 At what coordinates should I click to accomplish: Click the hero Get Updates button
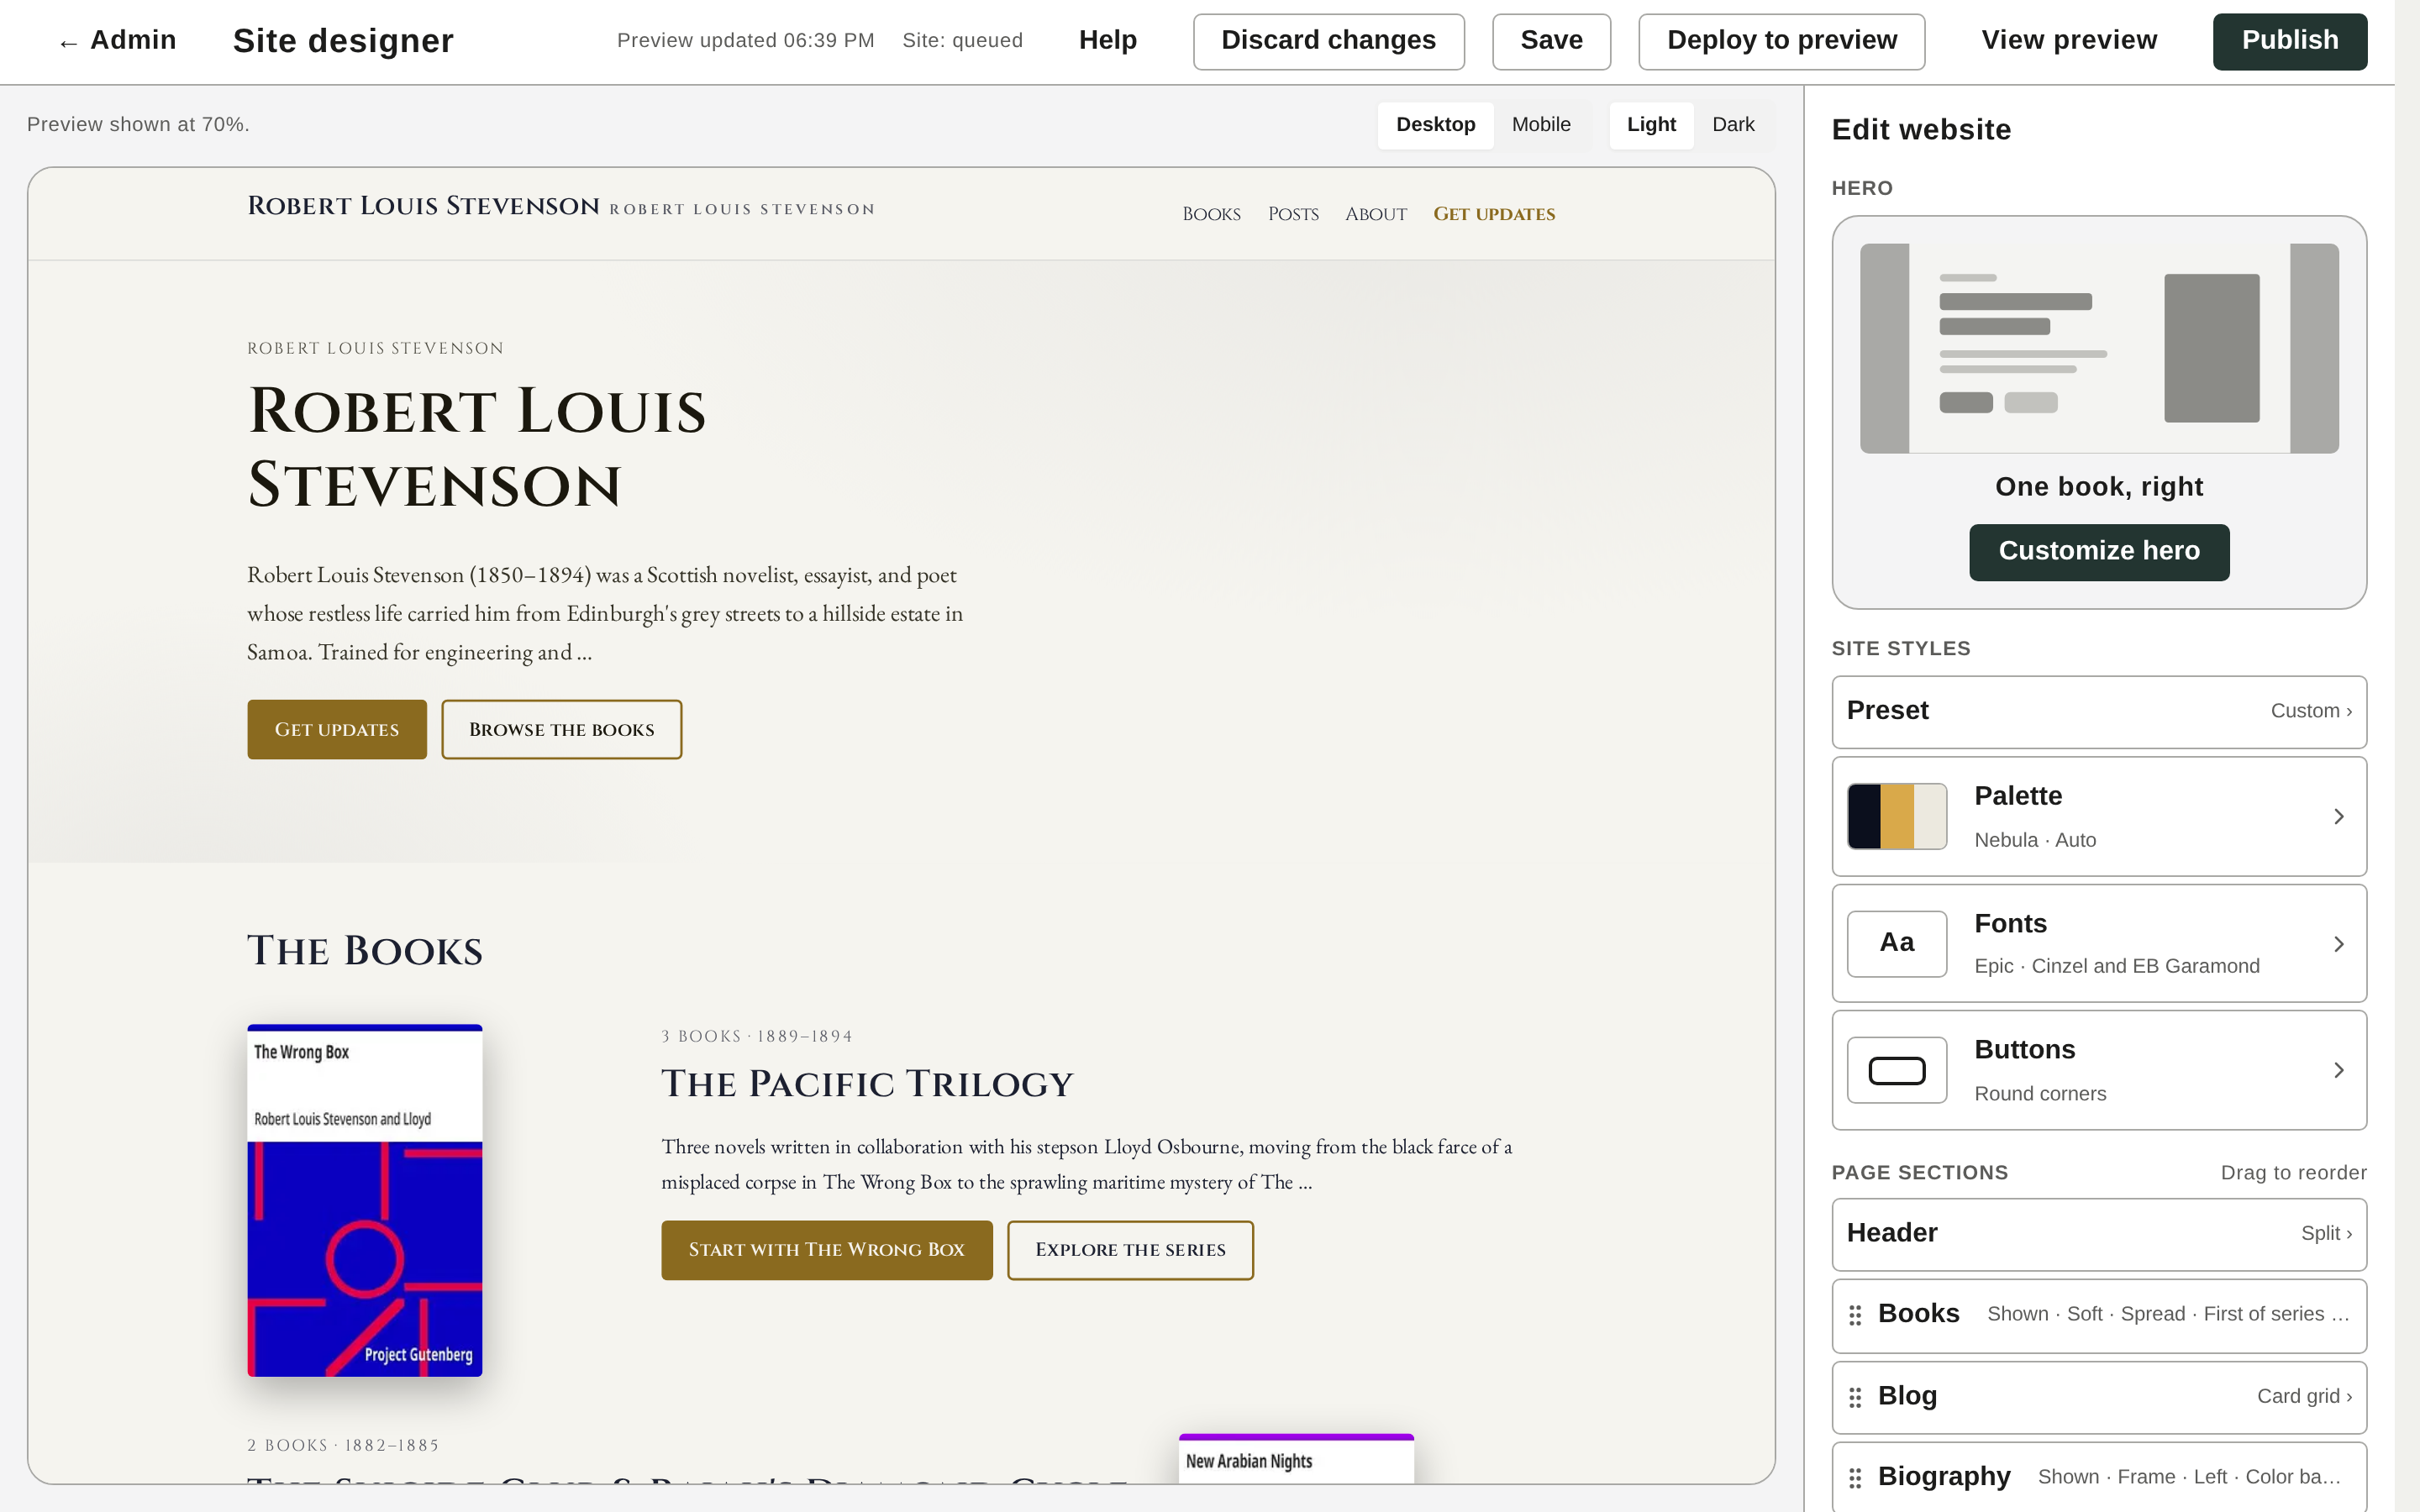click(x=337, y=729)
